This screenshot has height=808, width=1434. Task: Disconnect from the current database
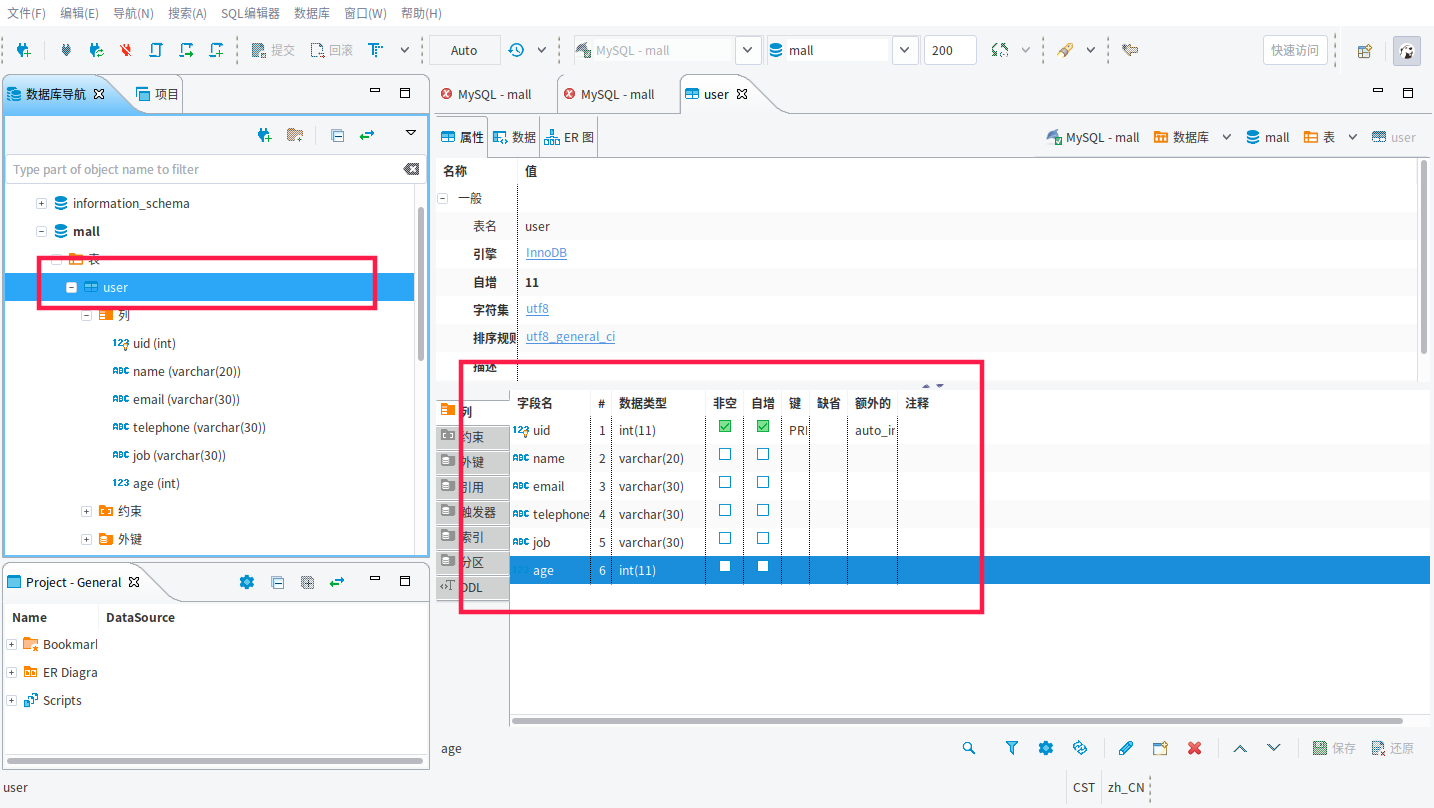pyautogui.click(x=125, y=50)
